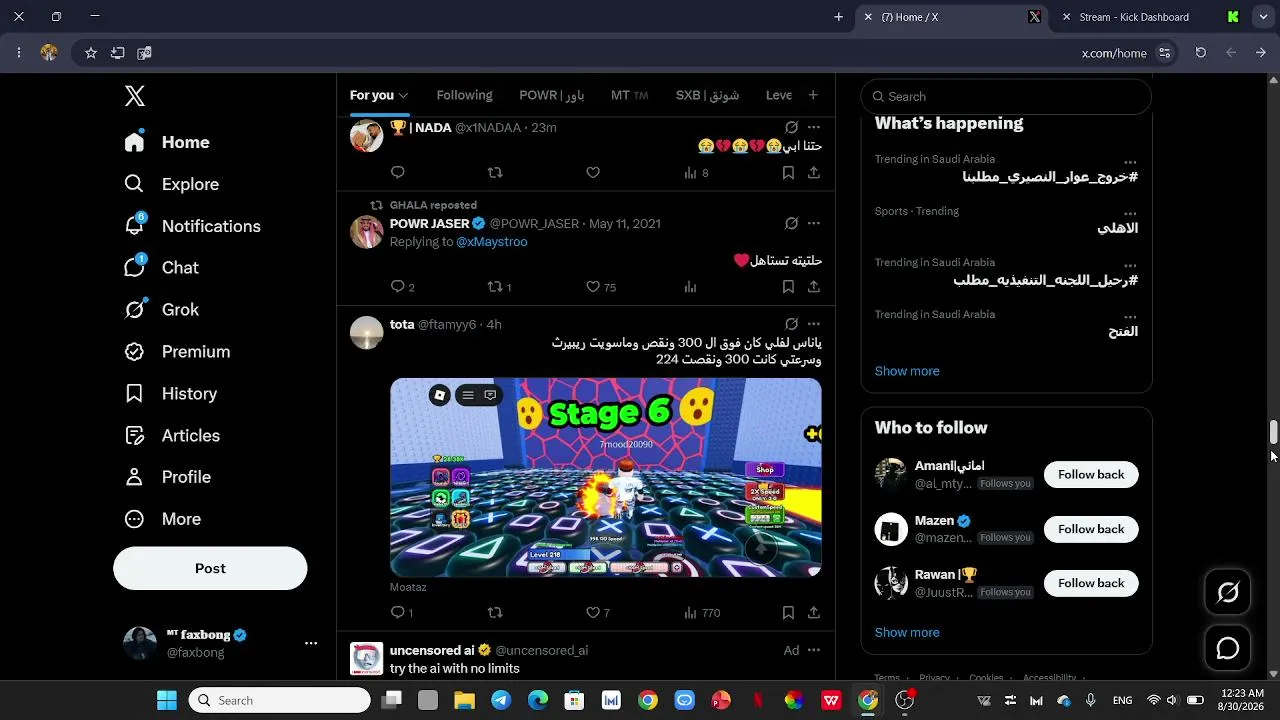The height and width of the screenshot is (720, 1280).
Task: Open tota's profile picture
Action: point(367,333)
